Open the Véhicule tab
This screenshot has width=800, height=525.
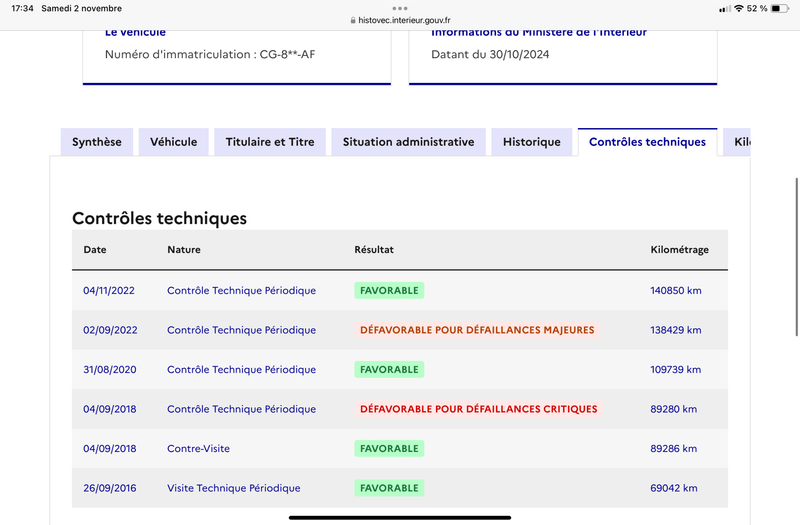coord(173,142)
